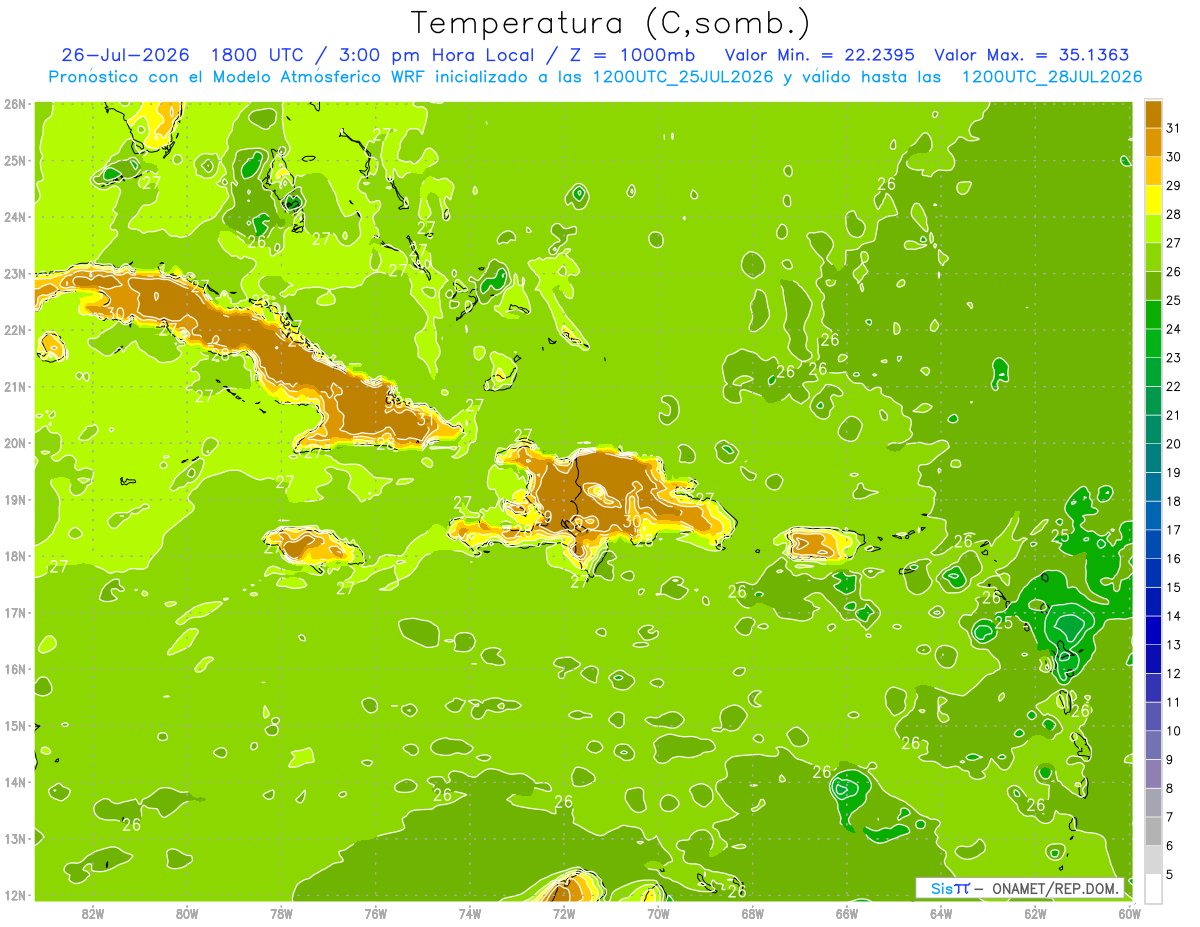Click the 12N latitude axis label
Viewport: 1200px width, 927px height.
coord(15,895)
